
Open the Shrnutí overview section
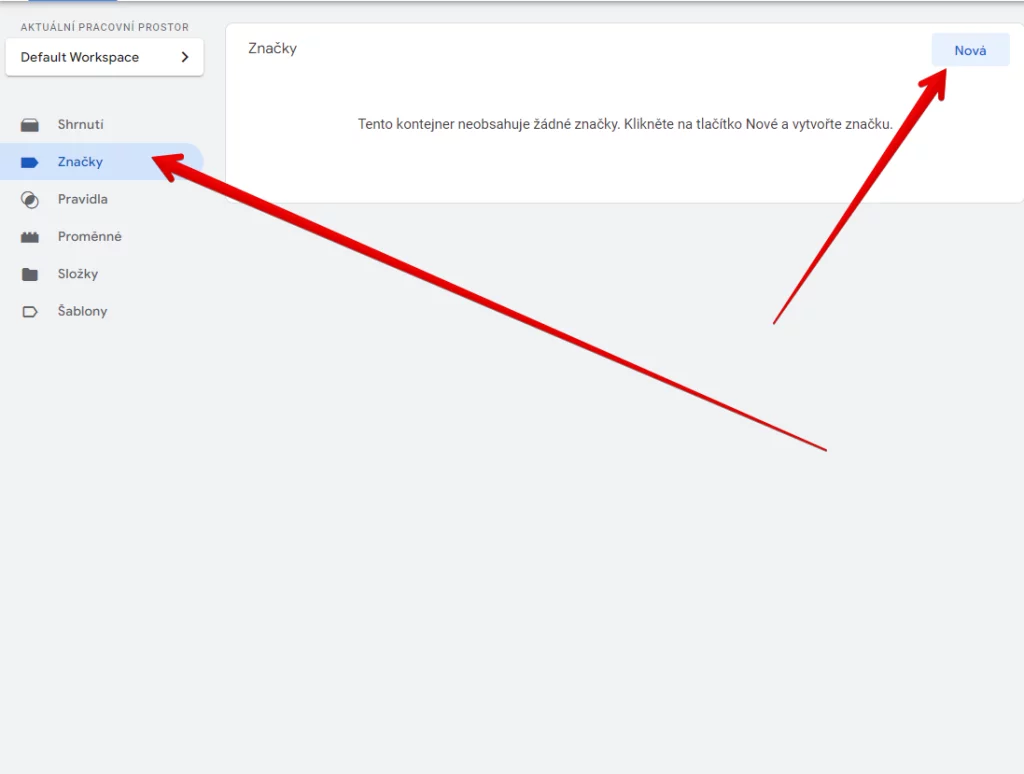click(x=101, y=125)
